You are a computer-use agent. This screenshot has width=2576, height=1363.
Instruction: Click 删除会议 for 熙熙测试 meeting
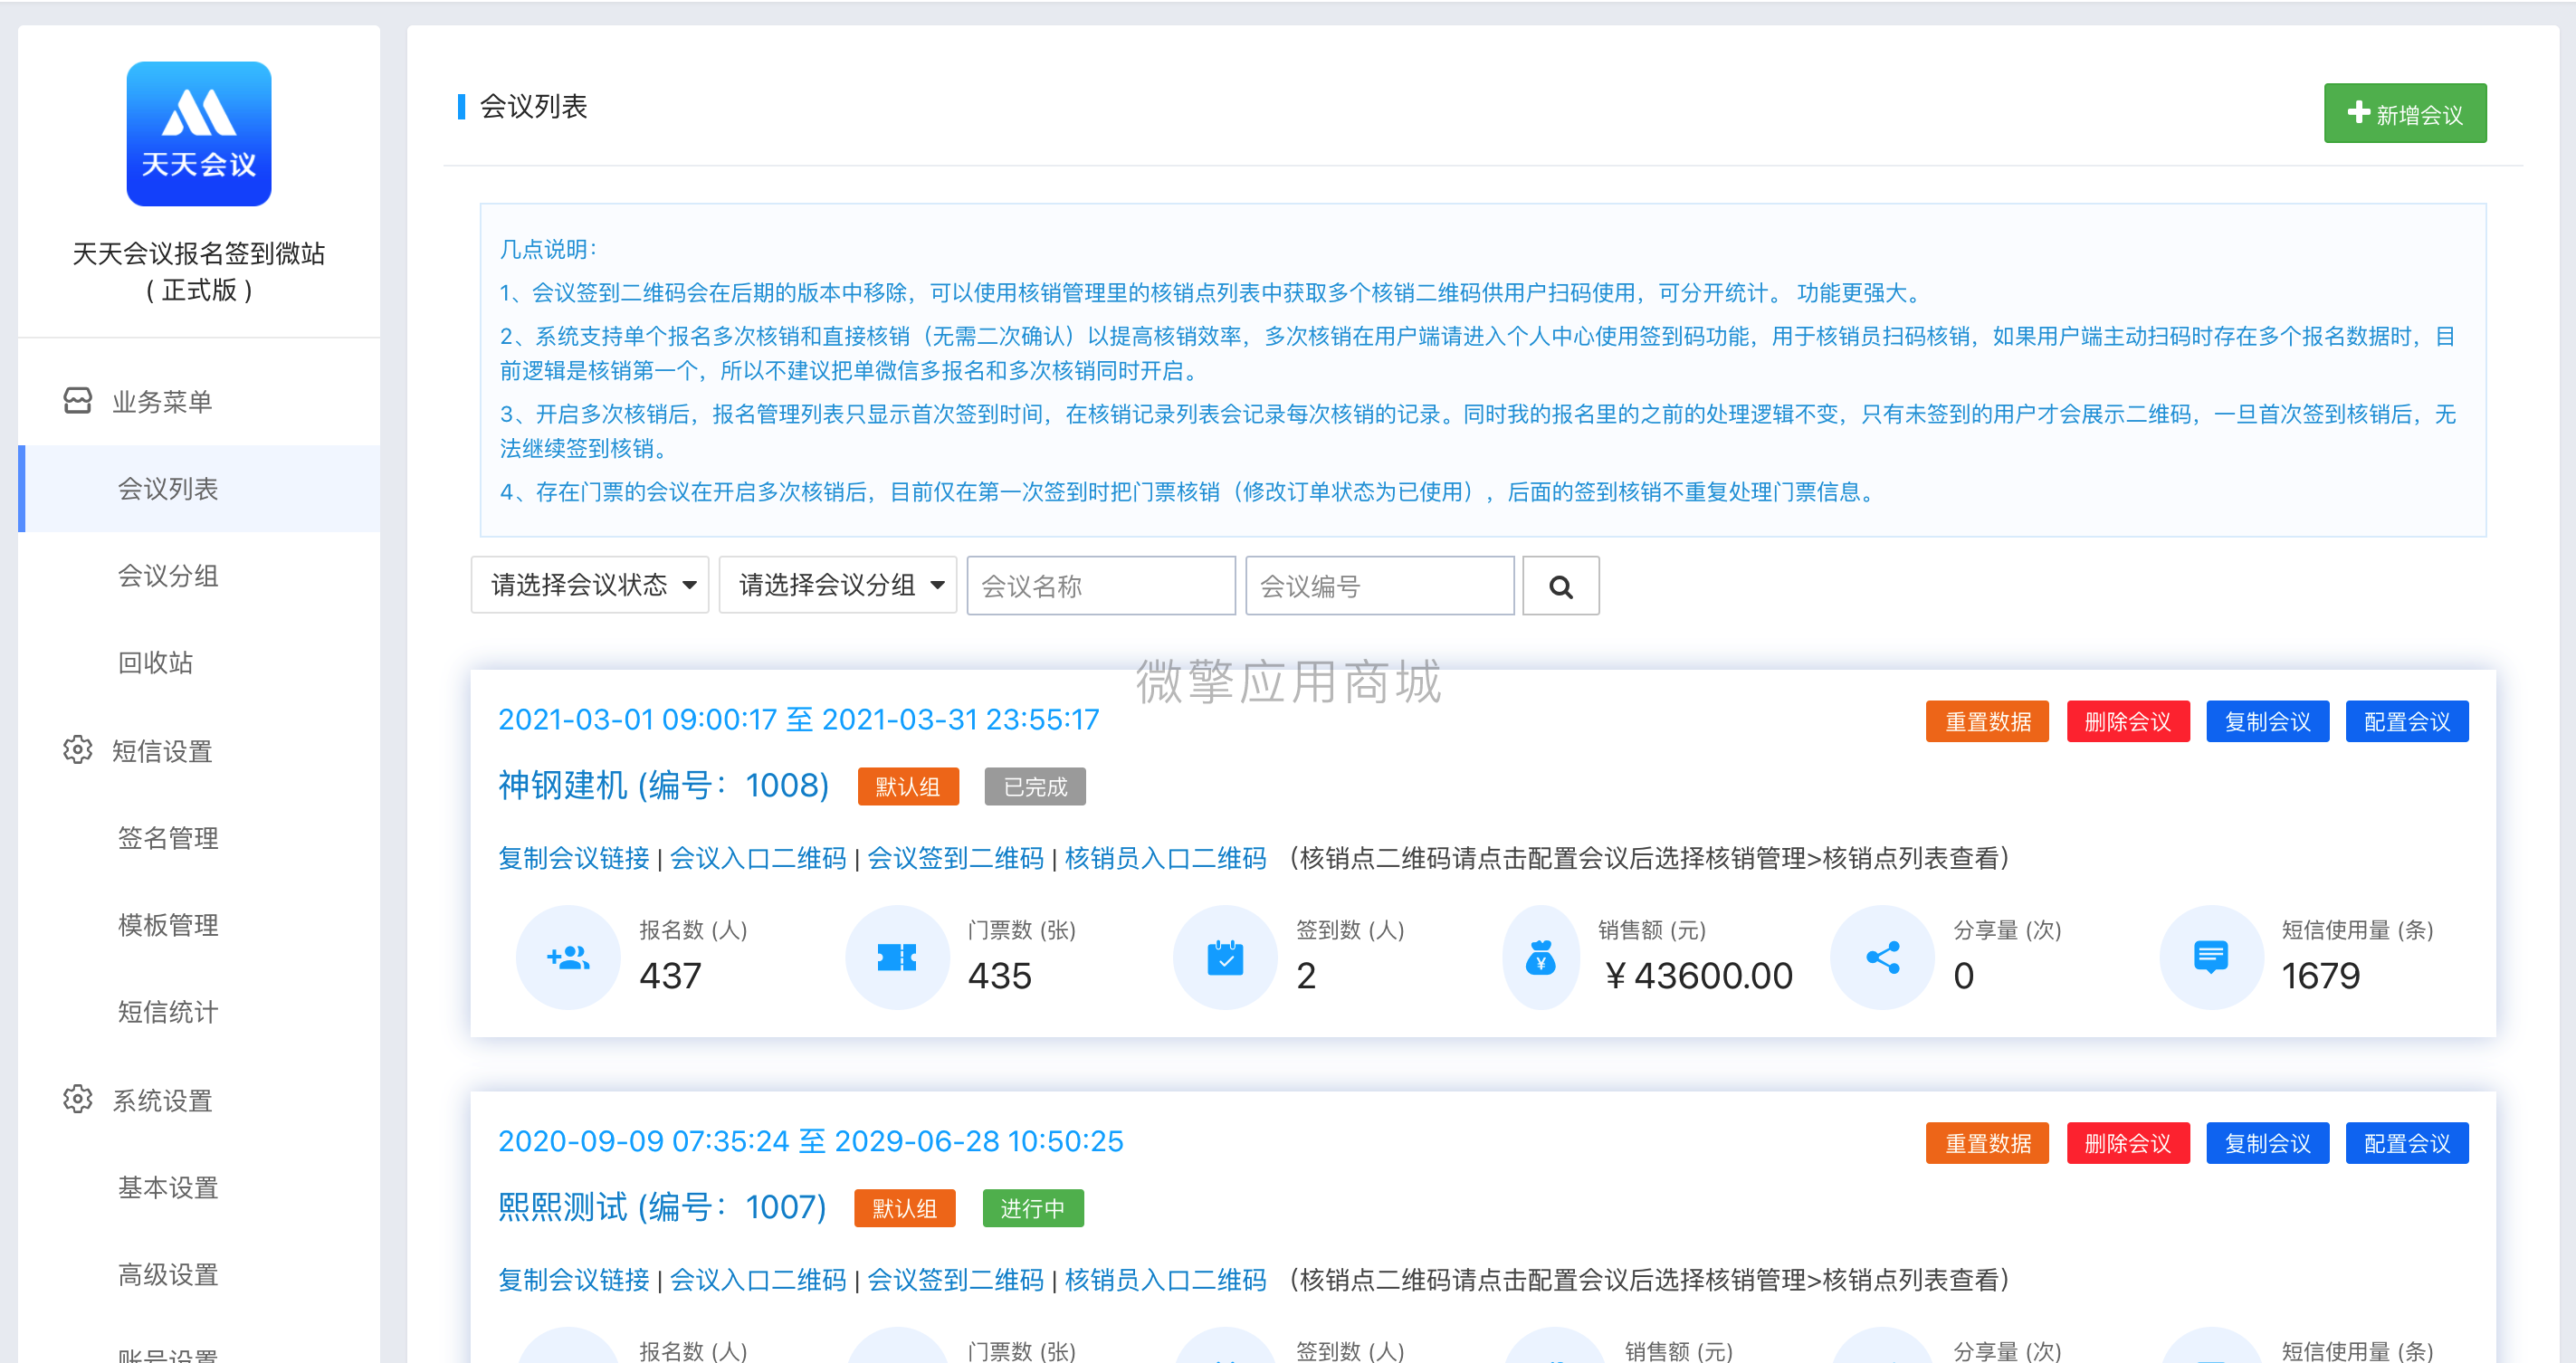point(2127,1143)
